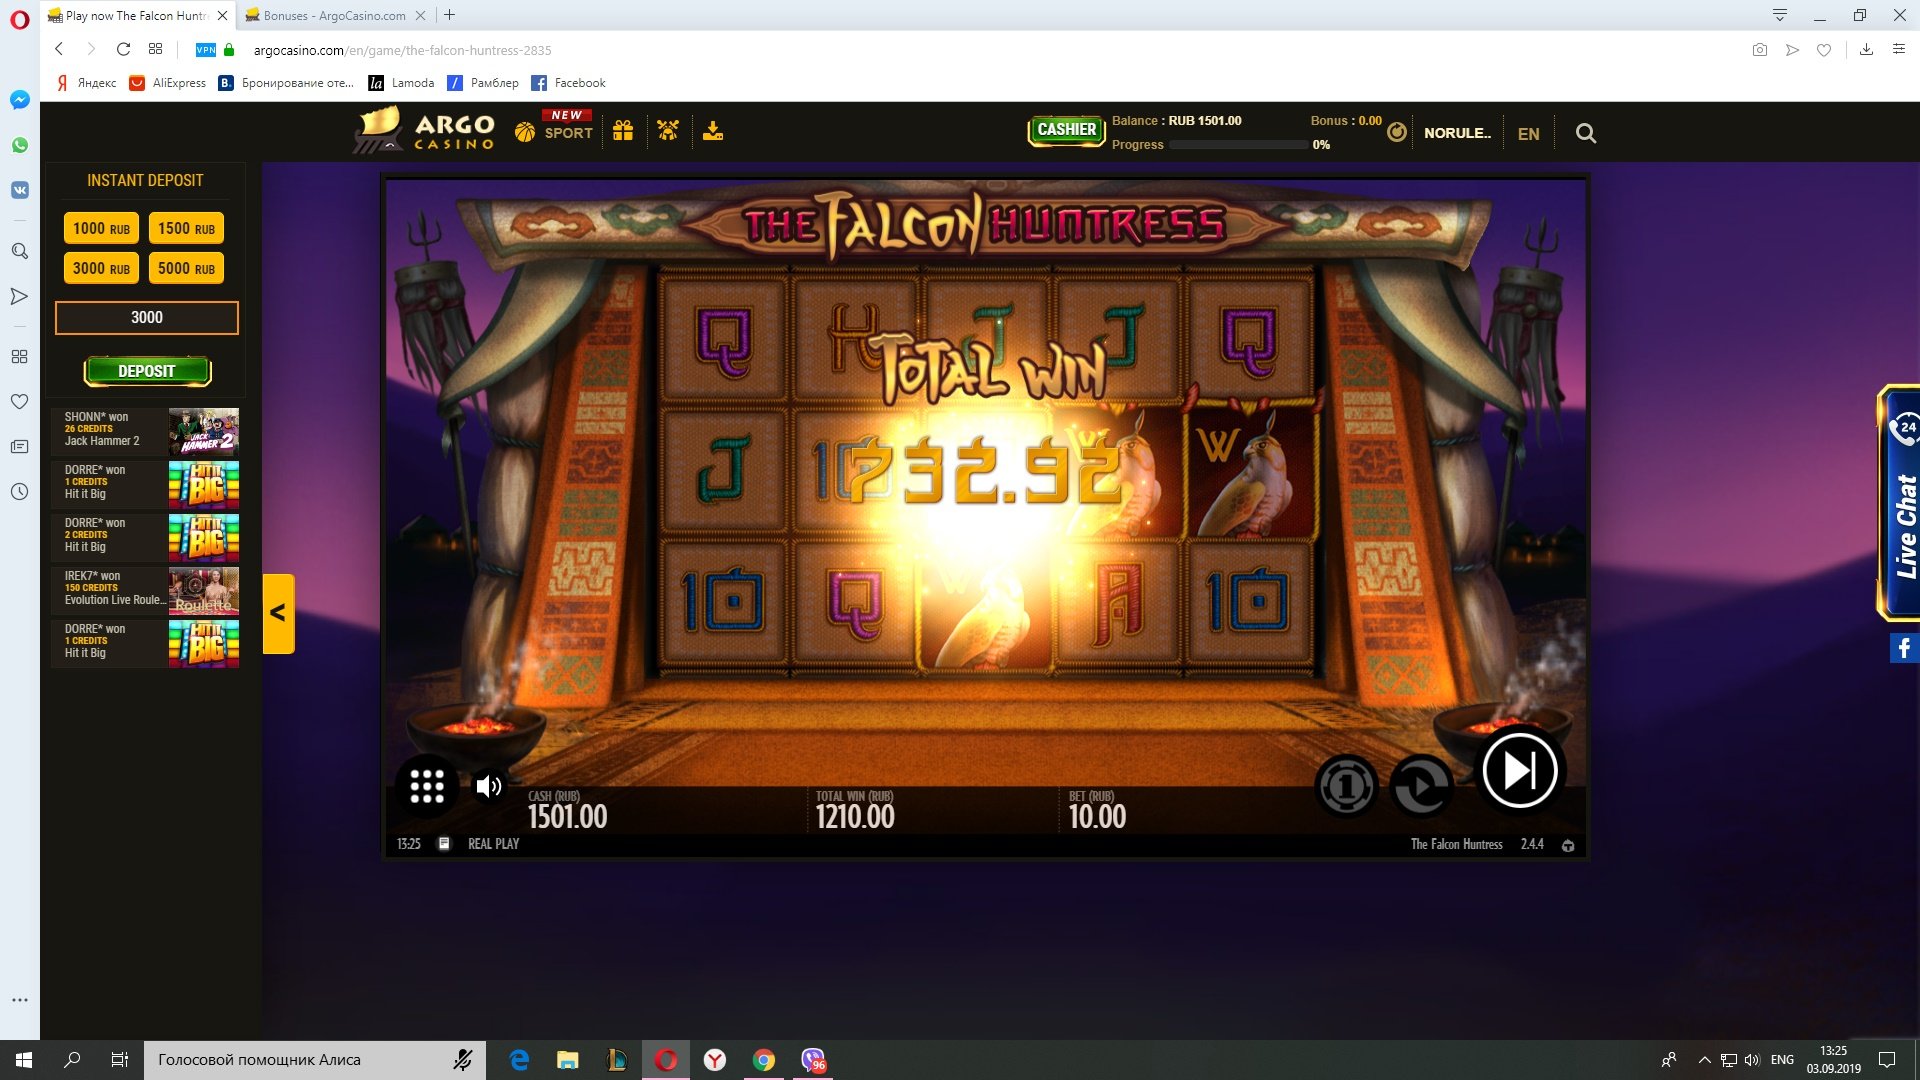This screenshot has width=1920, height=1080.
Task: Collapse the sidebar with yellow arrow
Action: coord(278,613)
